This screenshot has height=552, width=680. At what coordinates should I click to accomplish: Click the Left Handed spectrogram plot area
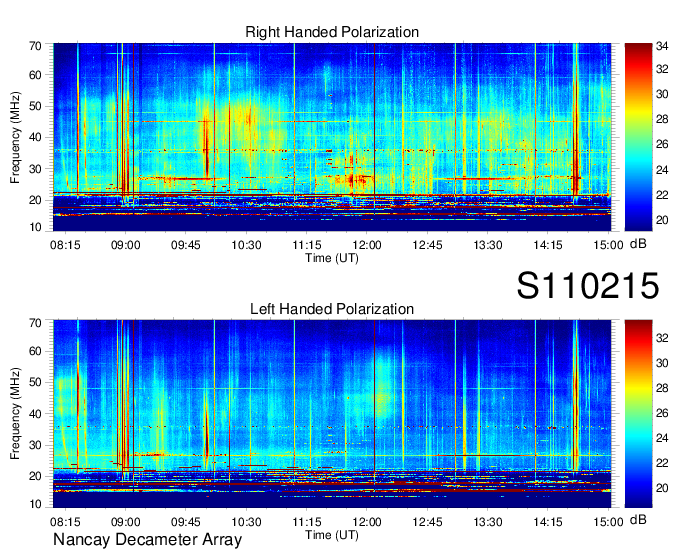pos(332,414)
